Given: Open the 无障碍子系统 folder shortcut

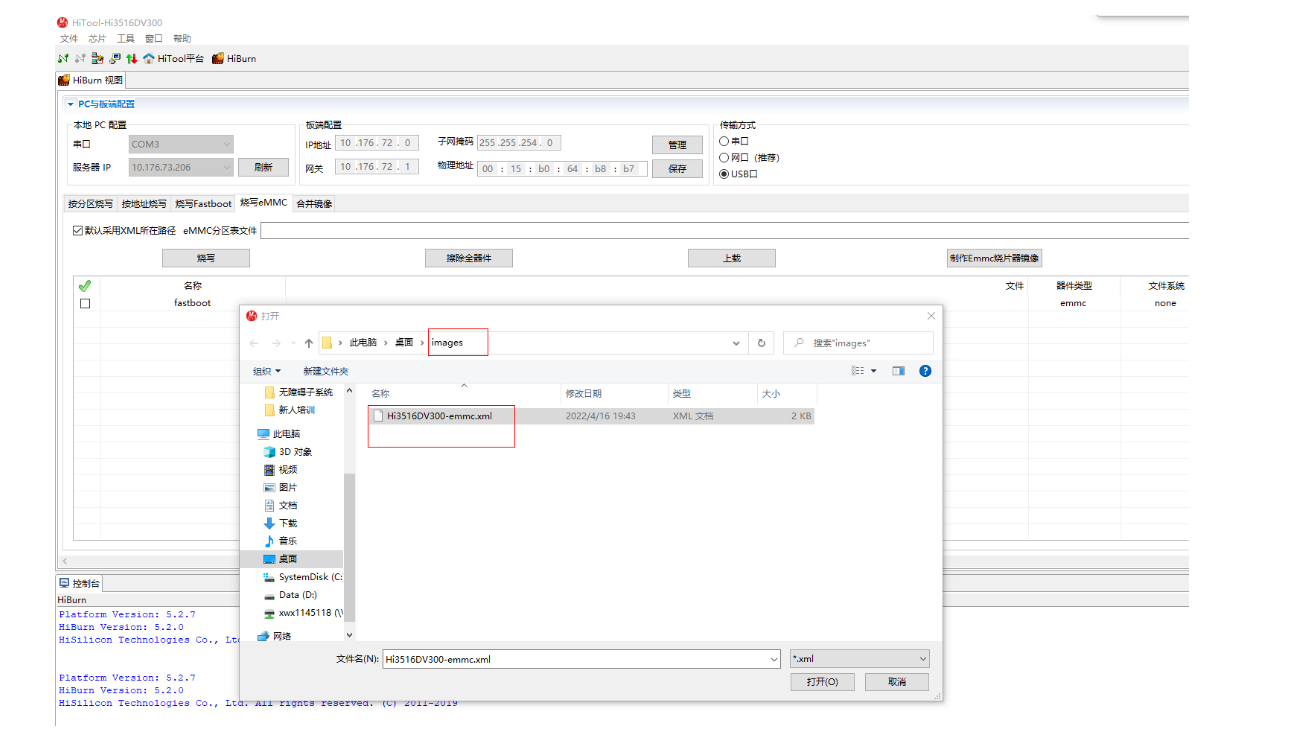Looking at the screenshot, I should pyautogui.click(x=298, y=392).
